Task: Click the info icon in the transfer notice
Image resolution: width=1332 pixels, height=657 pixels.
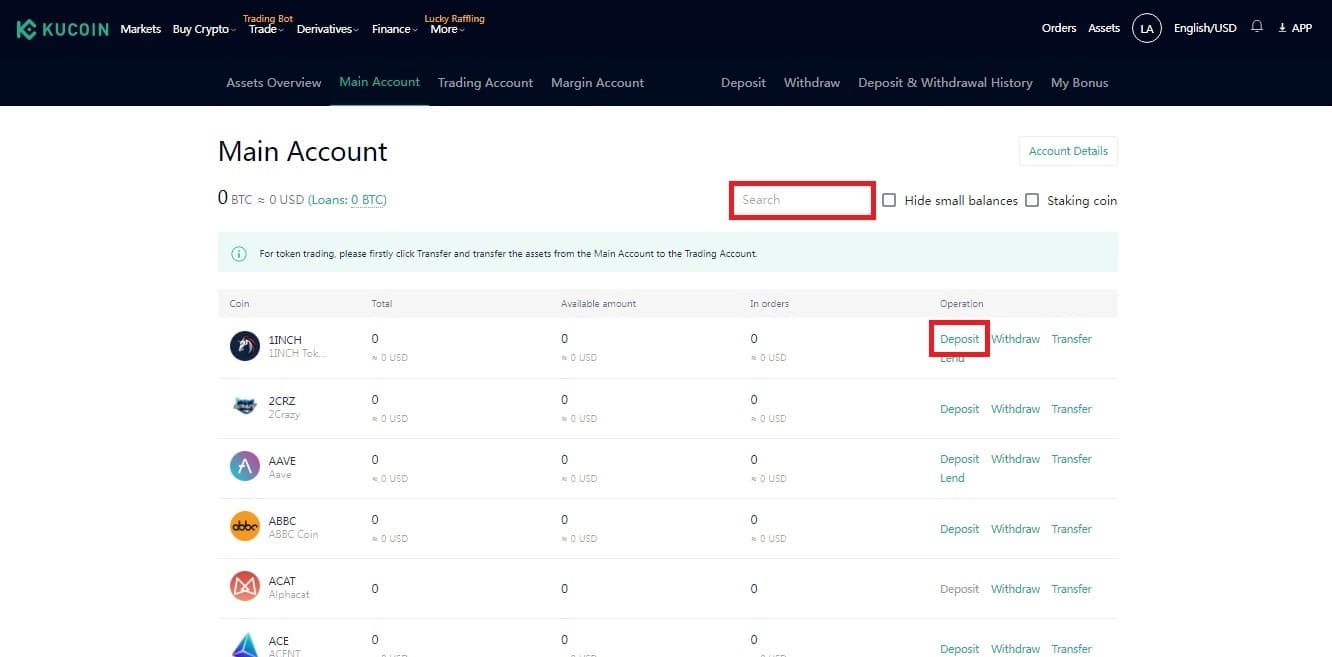Action: (x=239, y=254)
